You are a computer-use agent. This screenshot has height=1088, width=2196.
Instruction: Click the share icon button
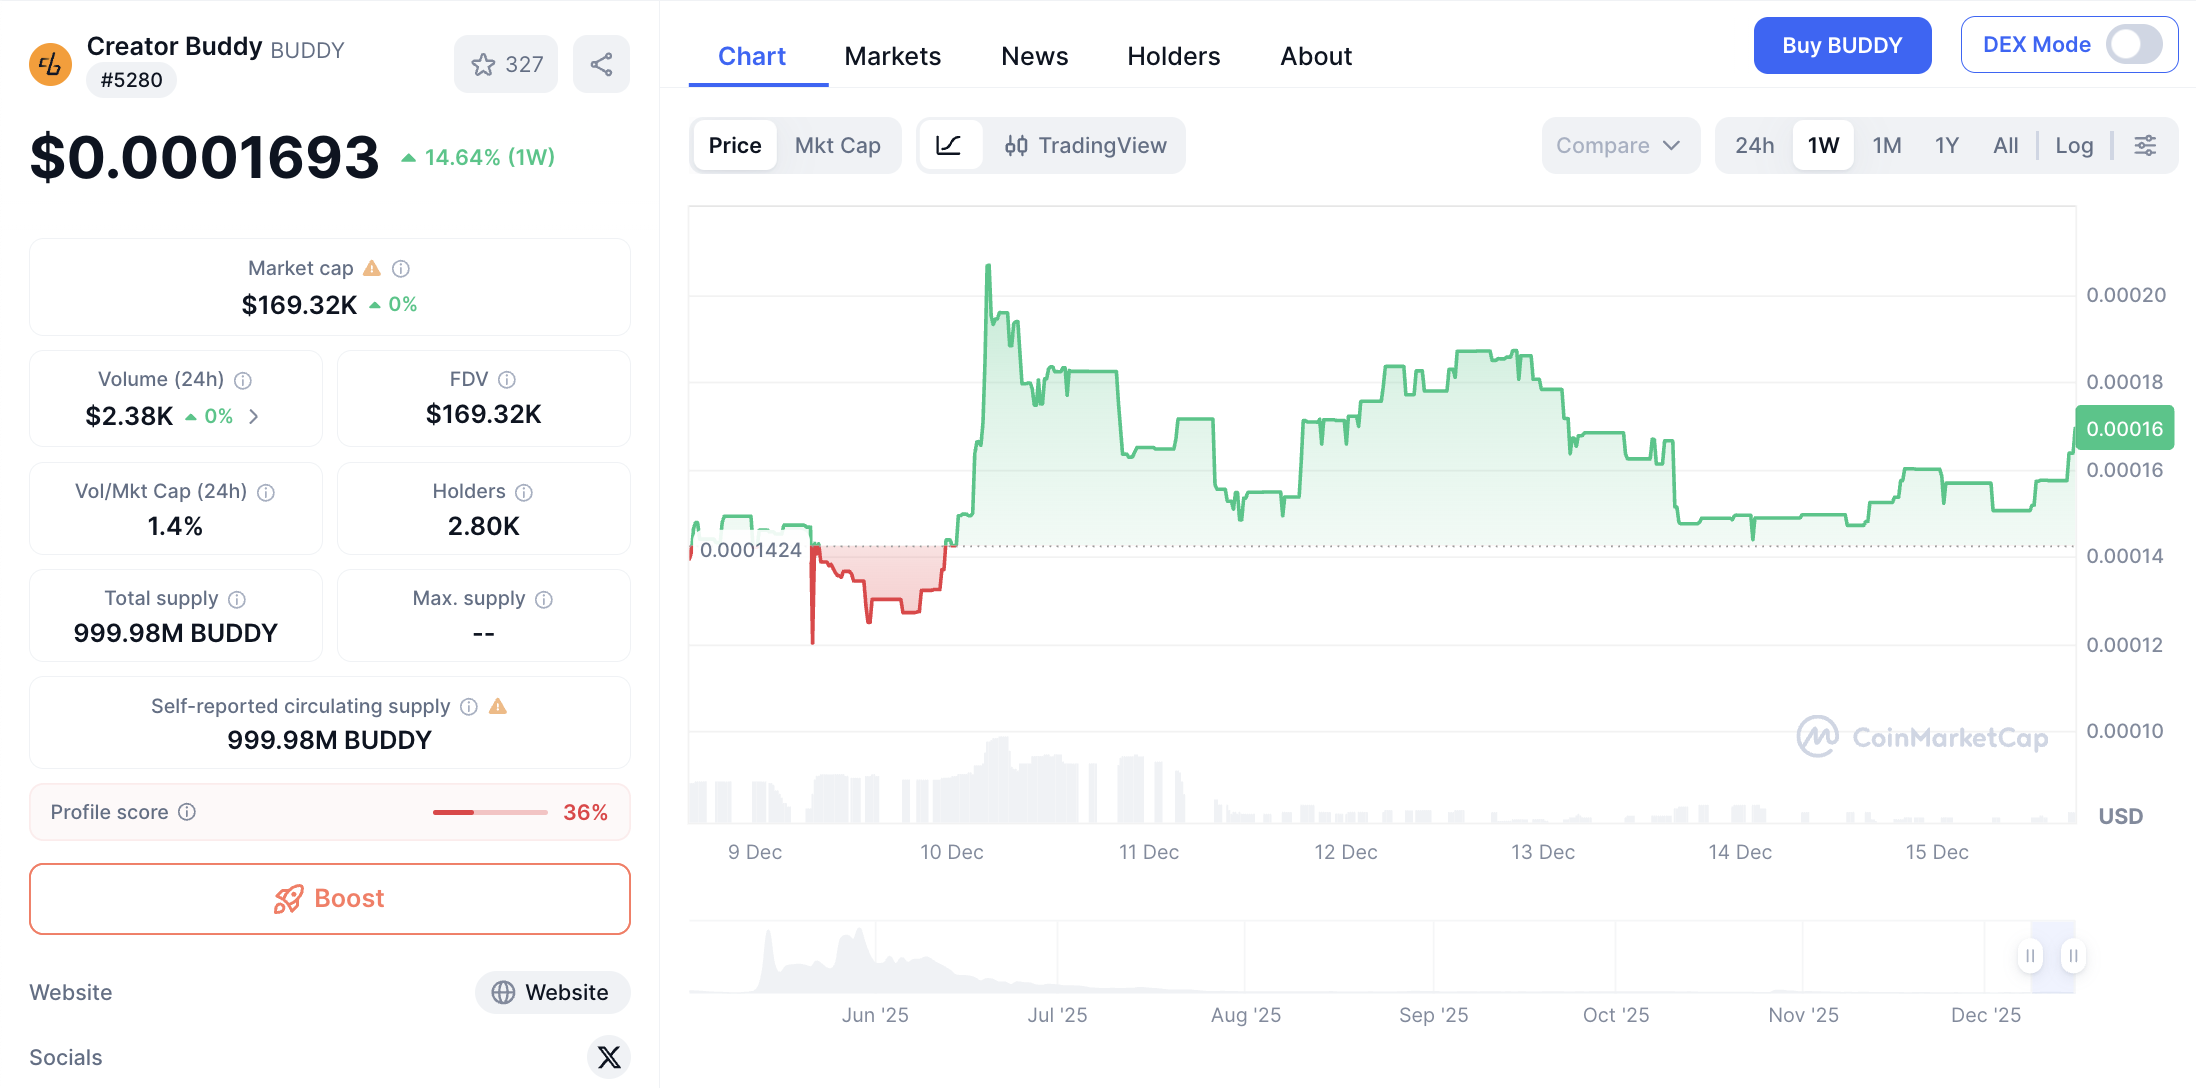click(601, 65)
